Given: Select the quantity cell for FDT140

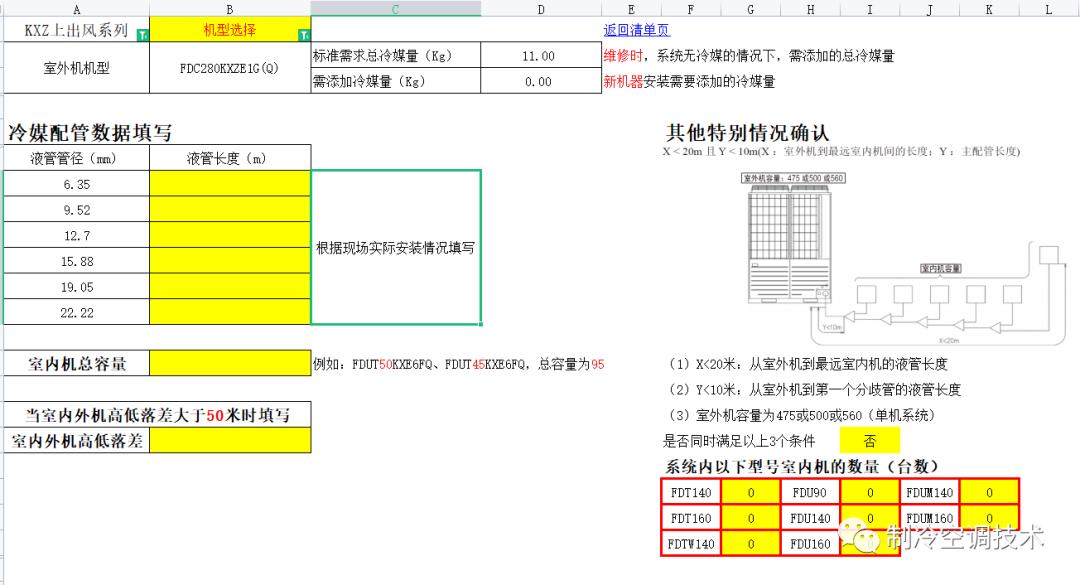Looking at the screenshot, I should click(x=751, y=492).
